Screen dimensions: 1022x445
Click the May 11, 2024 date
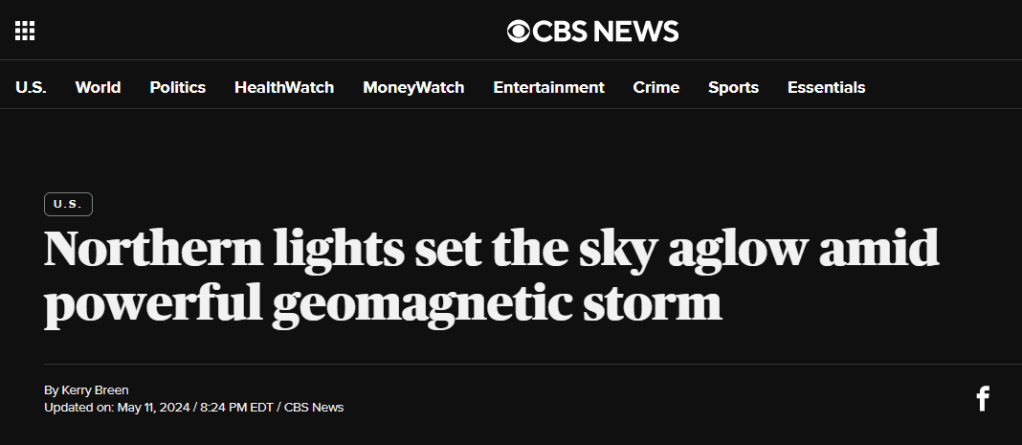pyautogui.click(x=156, y=407)
